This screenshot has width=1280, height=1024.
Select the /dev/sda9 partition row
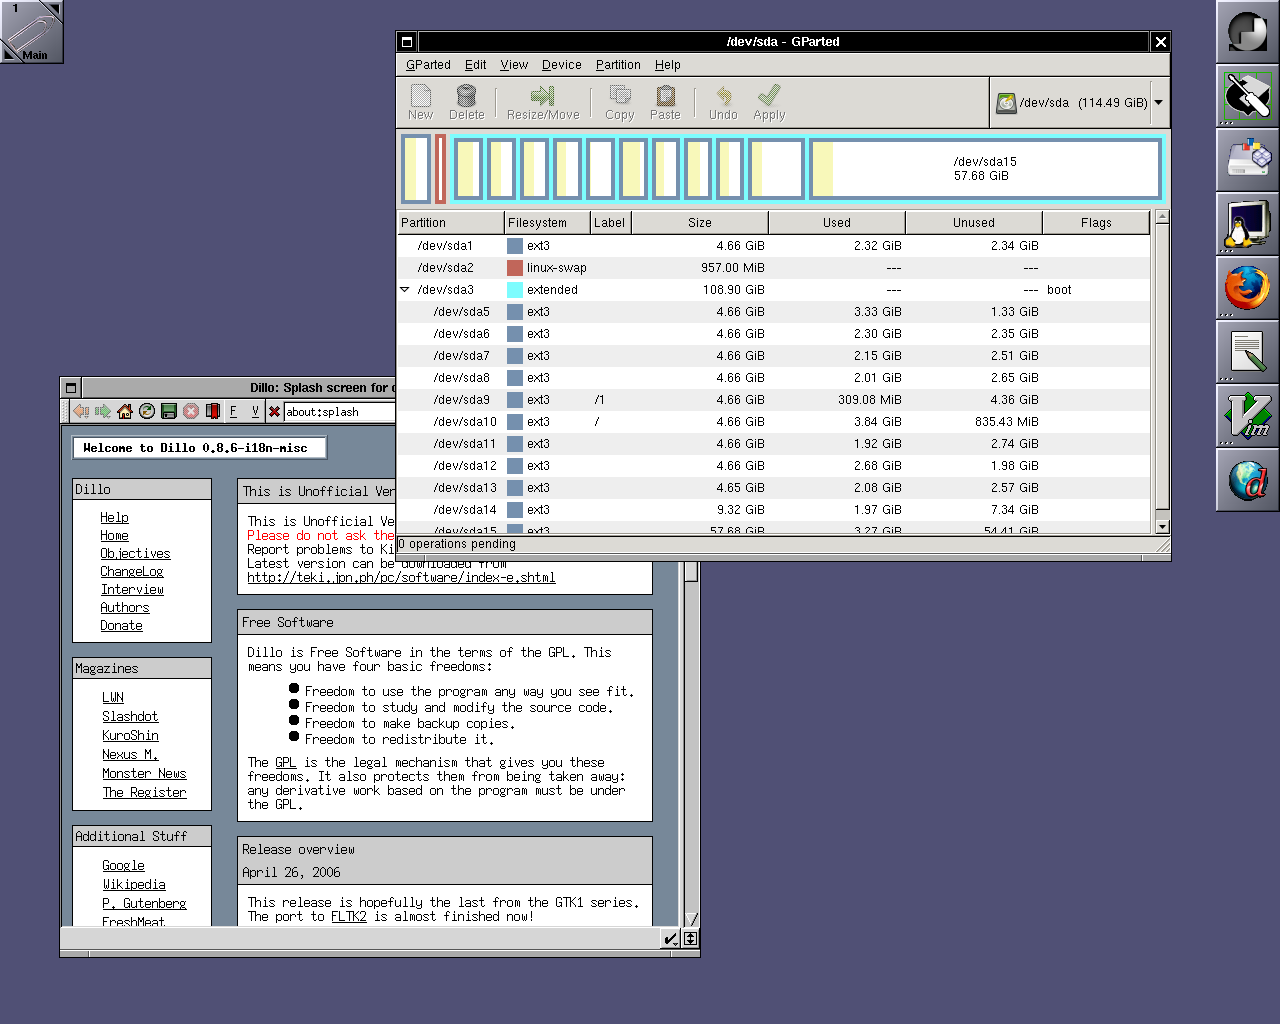point(773,400)
